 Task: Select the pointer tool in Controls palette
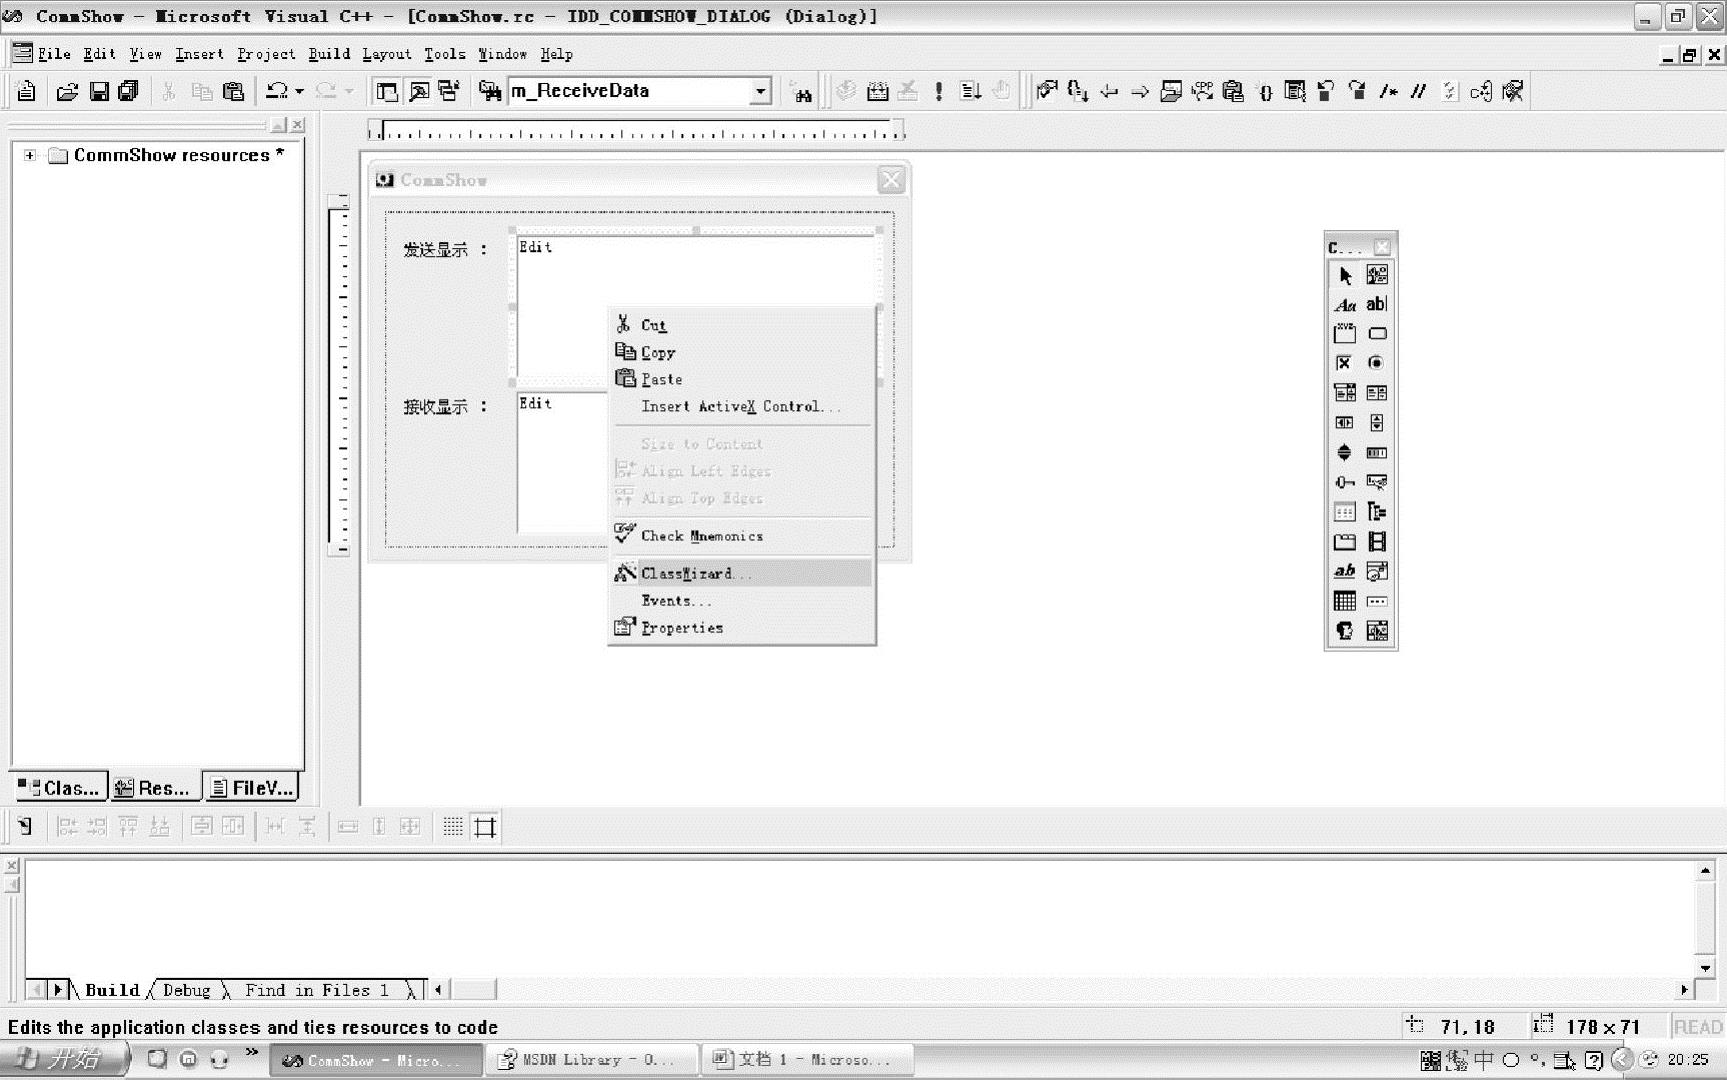click(1345, 275)
